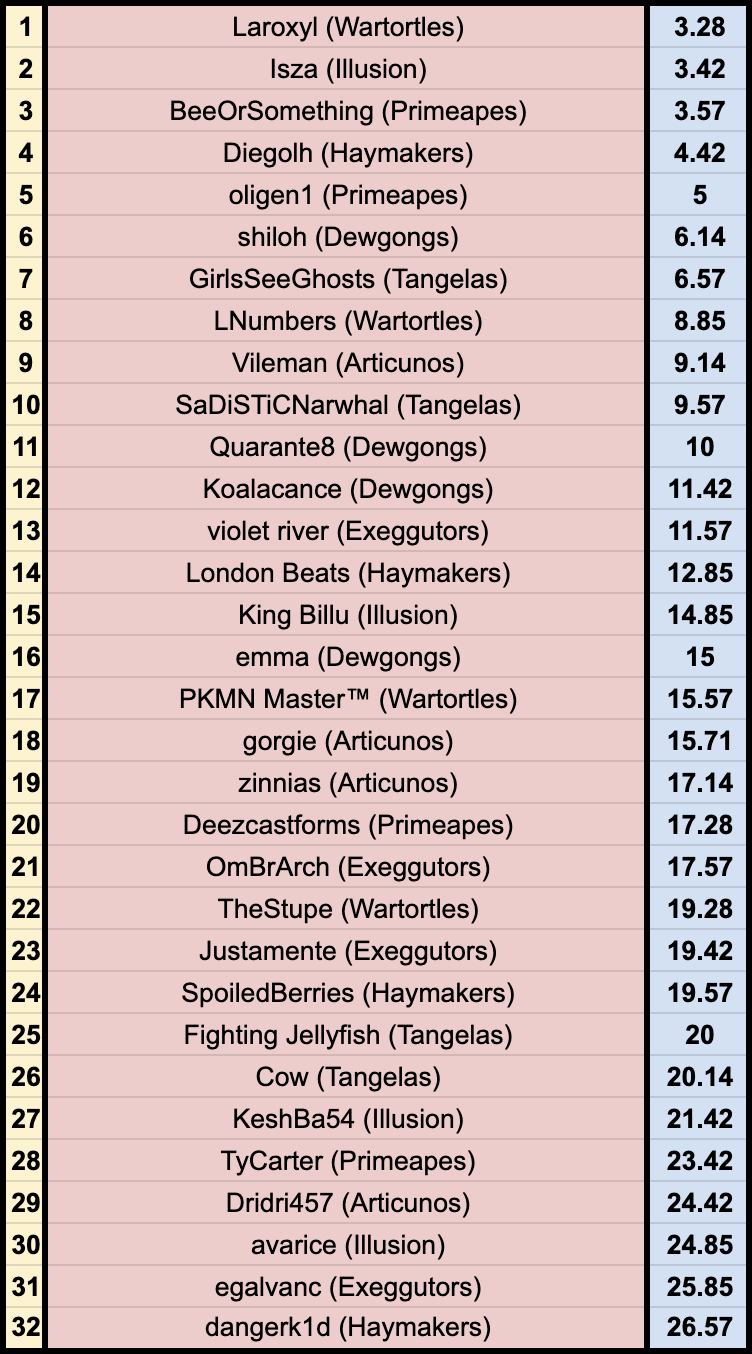Click the Dridri457 (Articunos) entry
Viewport: 752px width, 1354px height.
(347, 1203)
